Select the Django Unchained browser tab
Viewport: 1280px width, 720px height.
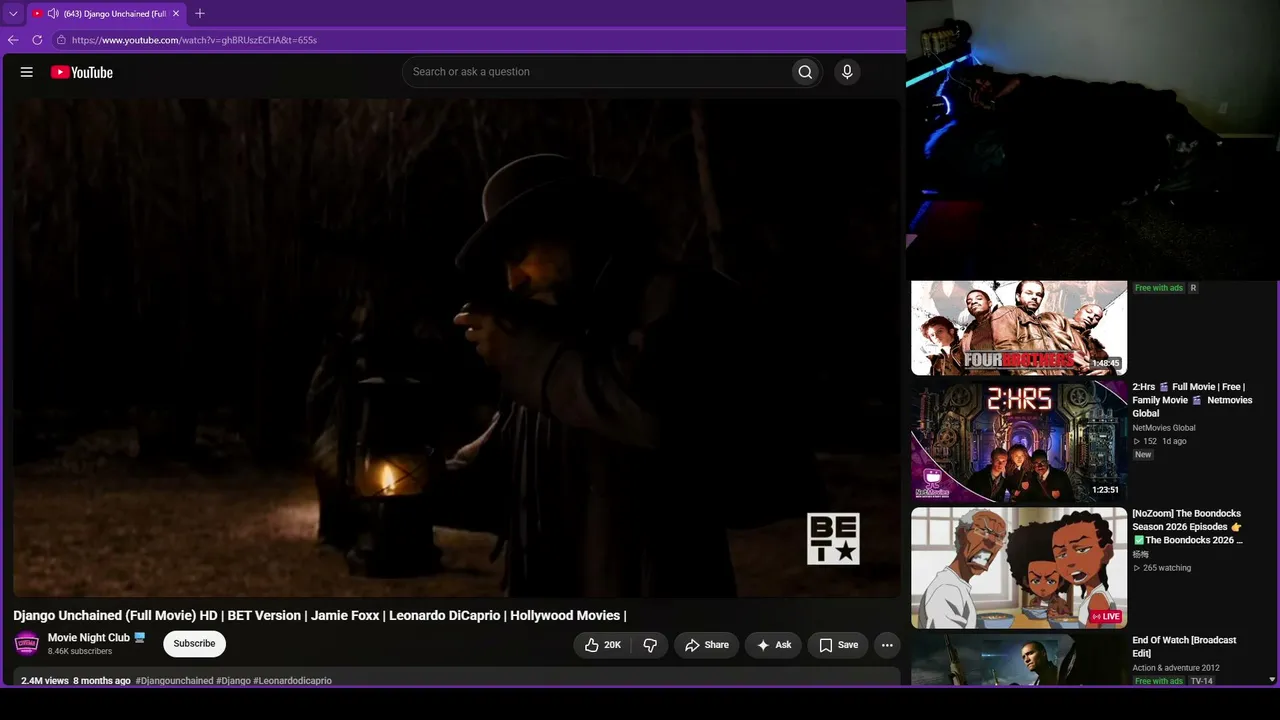click(106, 14)
